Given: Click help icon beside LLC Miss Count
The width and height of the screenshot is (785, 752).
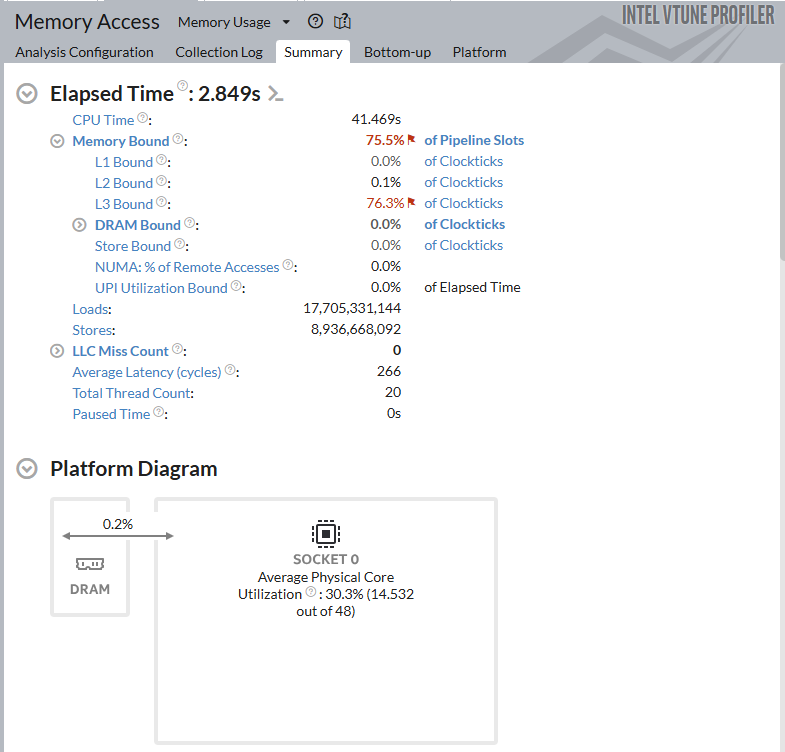Looking at the screenshot, I should (x=177, y=349).
